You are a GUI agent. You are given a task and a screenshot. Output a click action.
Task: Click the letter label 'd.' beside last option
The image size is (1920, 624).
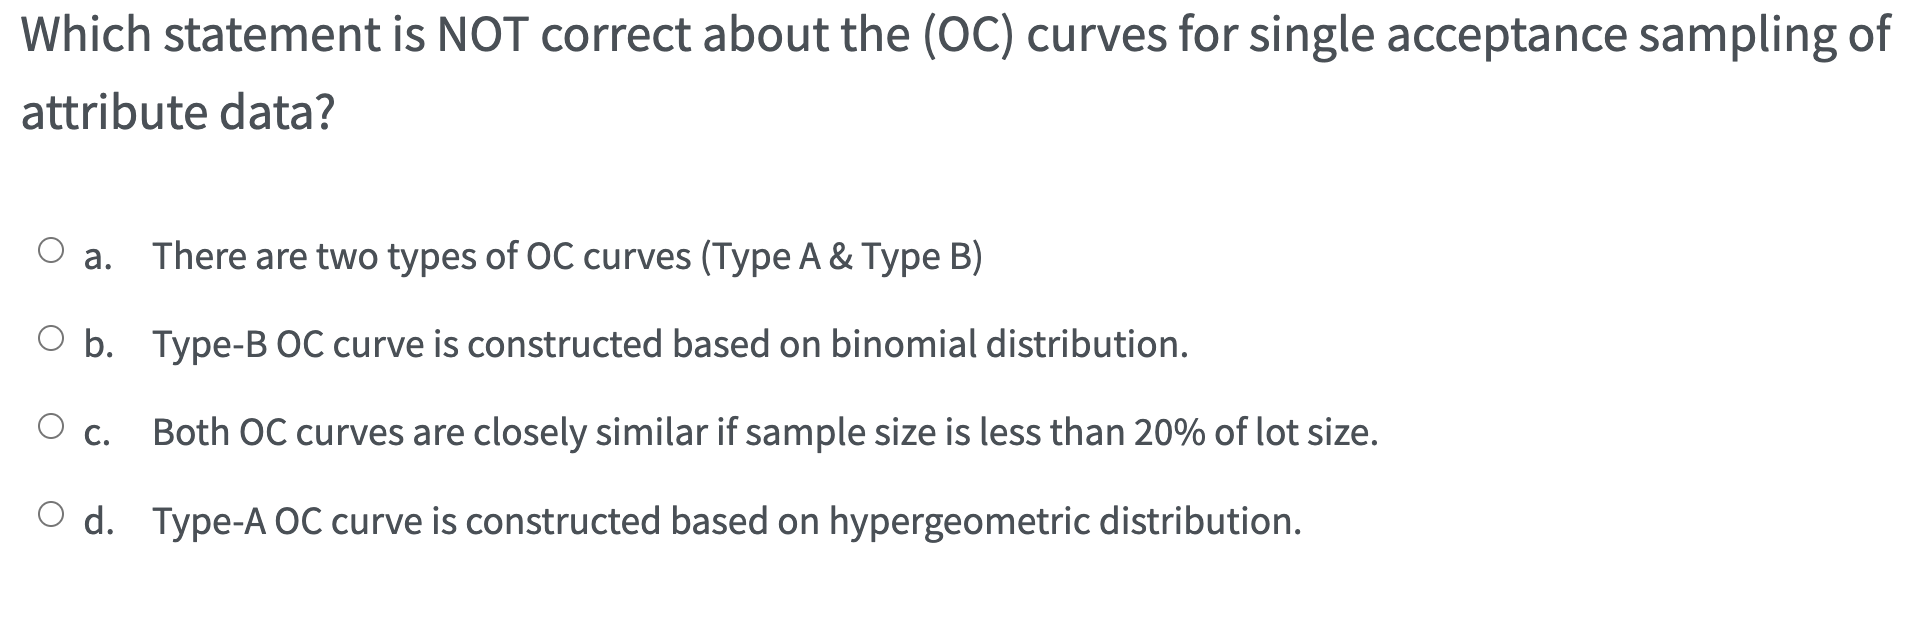[x=97, y=520]
